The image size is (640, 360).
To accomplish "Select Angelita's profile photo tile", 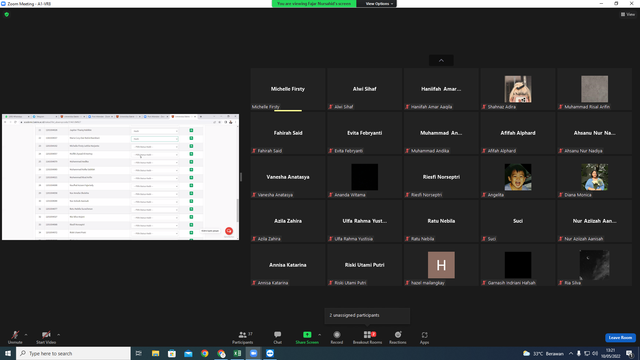I will coord(518,177).
